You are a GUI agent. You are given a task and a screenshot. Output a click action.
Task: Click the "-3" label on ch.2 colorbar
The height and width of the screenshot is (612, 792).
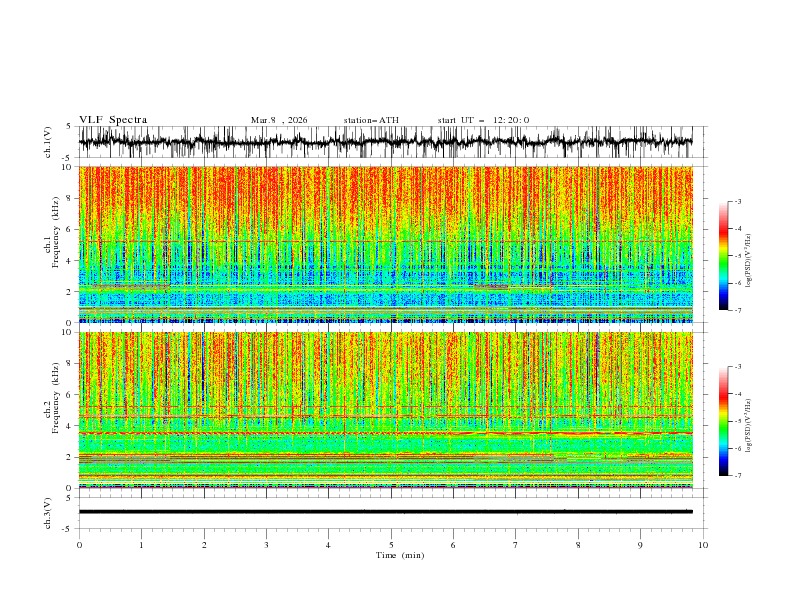(737, 367)
